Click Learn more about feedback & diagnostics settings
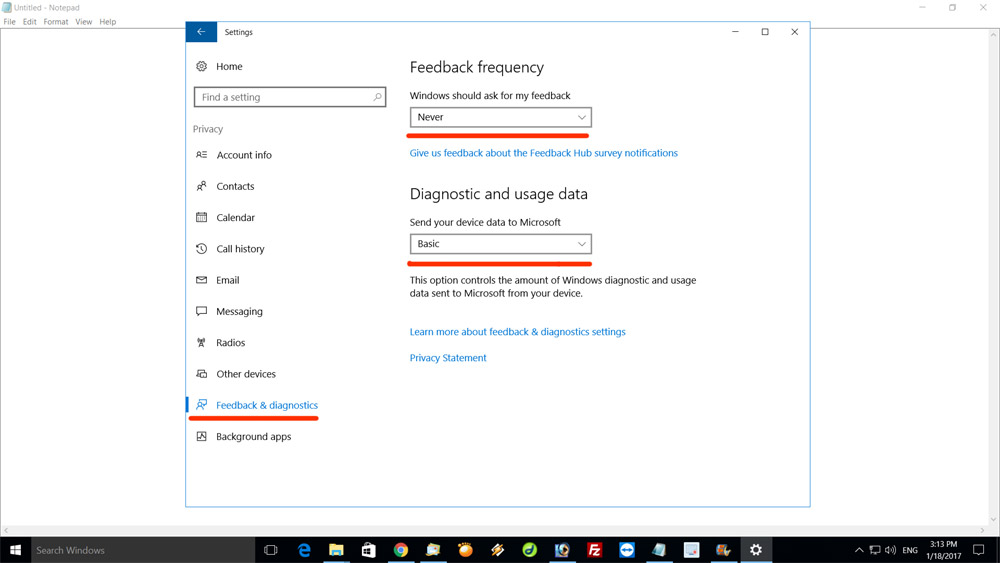 tap(517, 332)
